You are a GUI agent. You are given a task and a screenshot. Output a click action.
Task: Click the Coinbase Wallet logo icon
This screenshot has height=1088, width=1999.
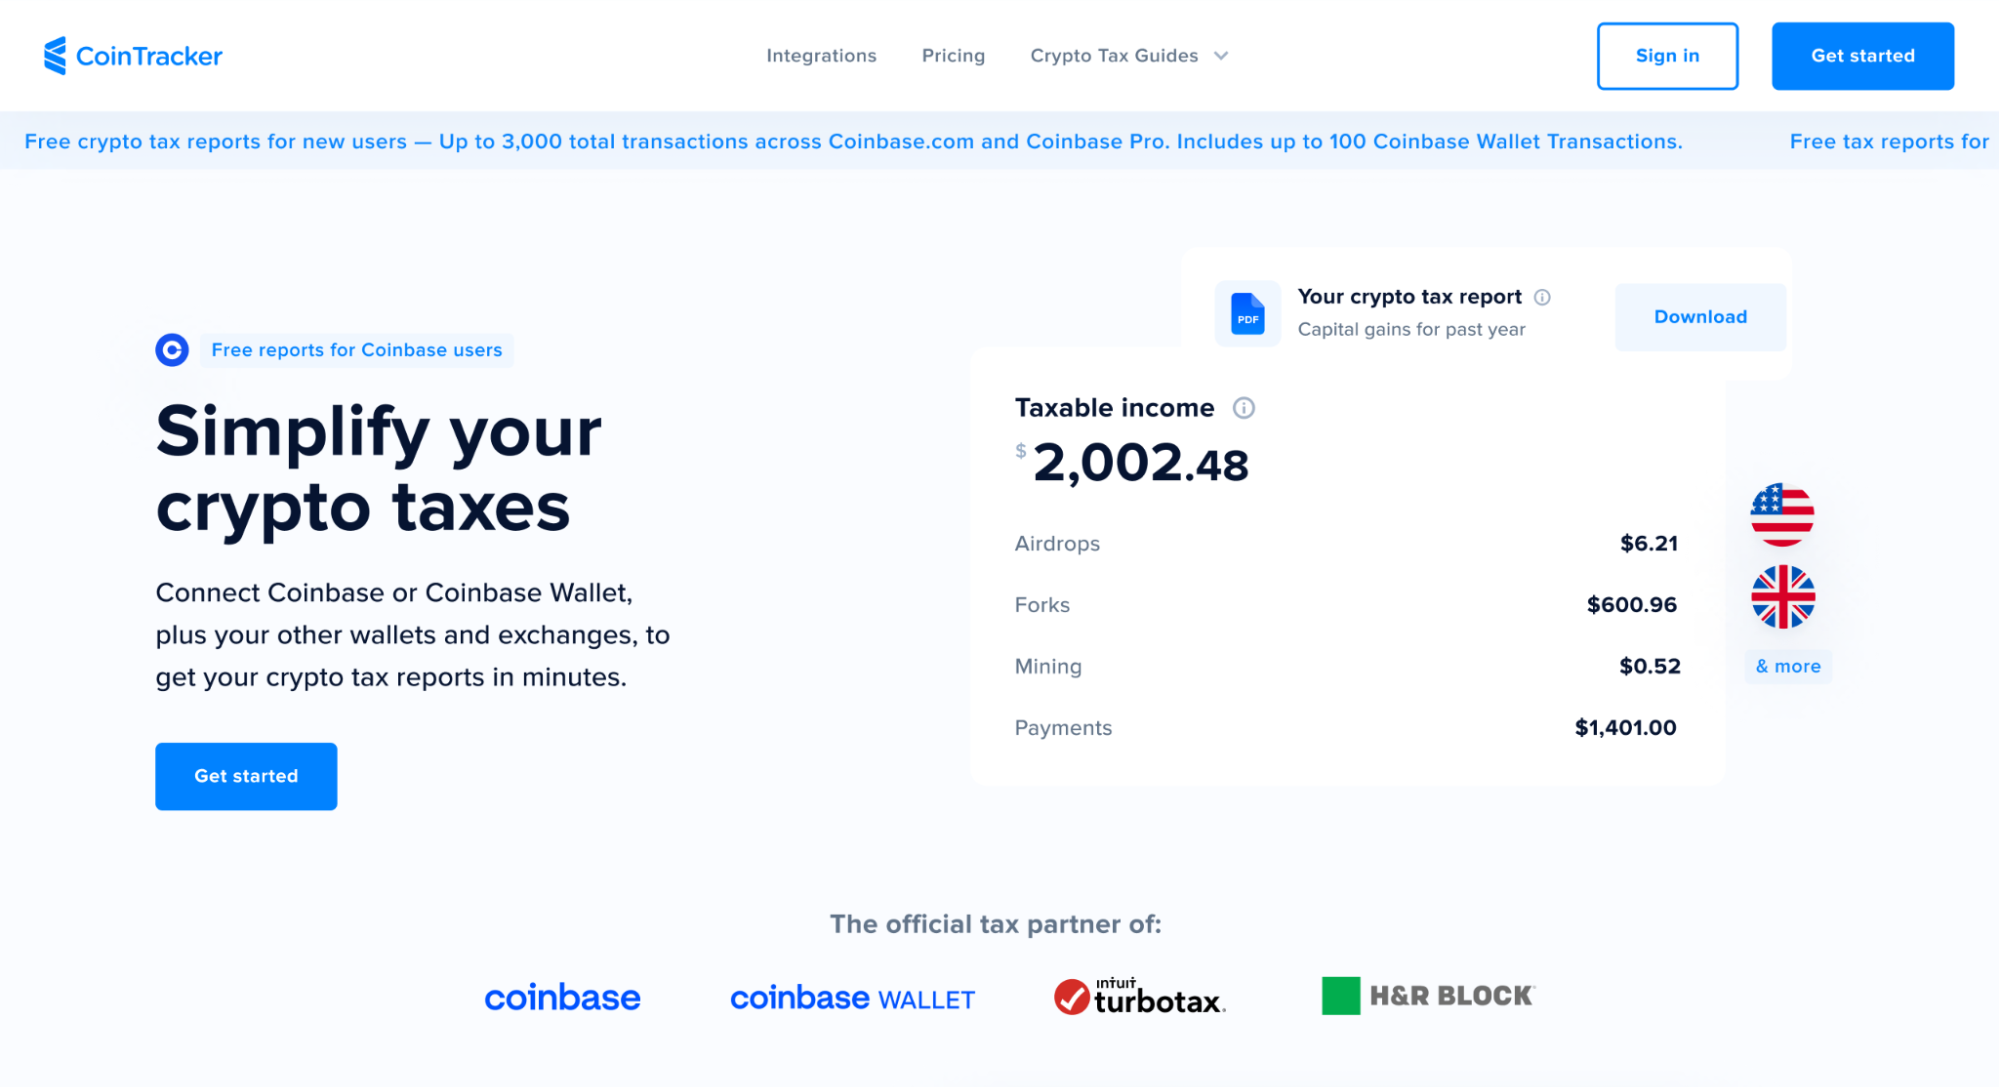851,997
